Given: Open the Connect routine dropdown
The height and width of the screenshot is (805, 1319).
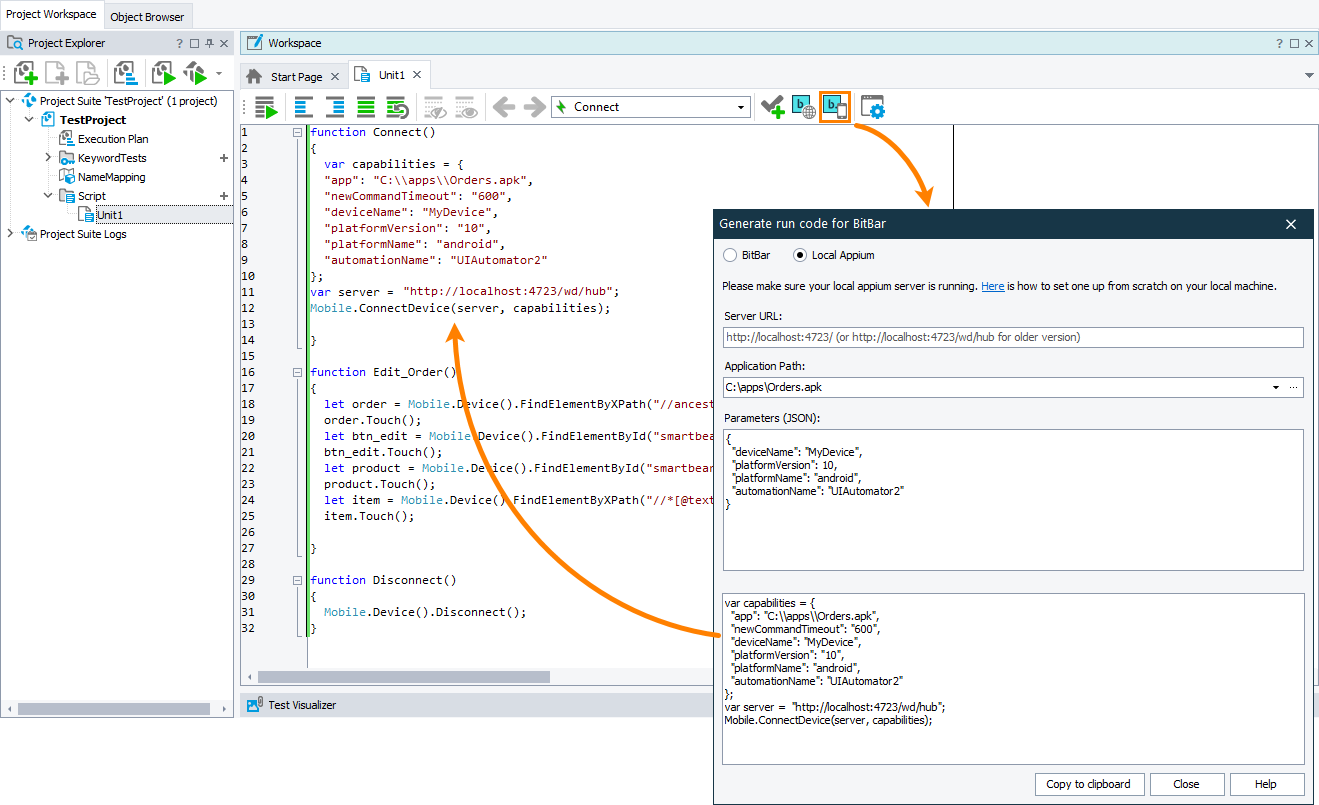Looking at the screenshot, I should 741,107.
